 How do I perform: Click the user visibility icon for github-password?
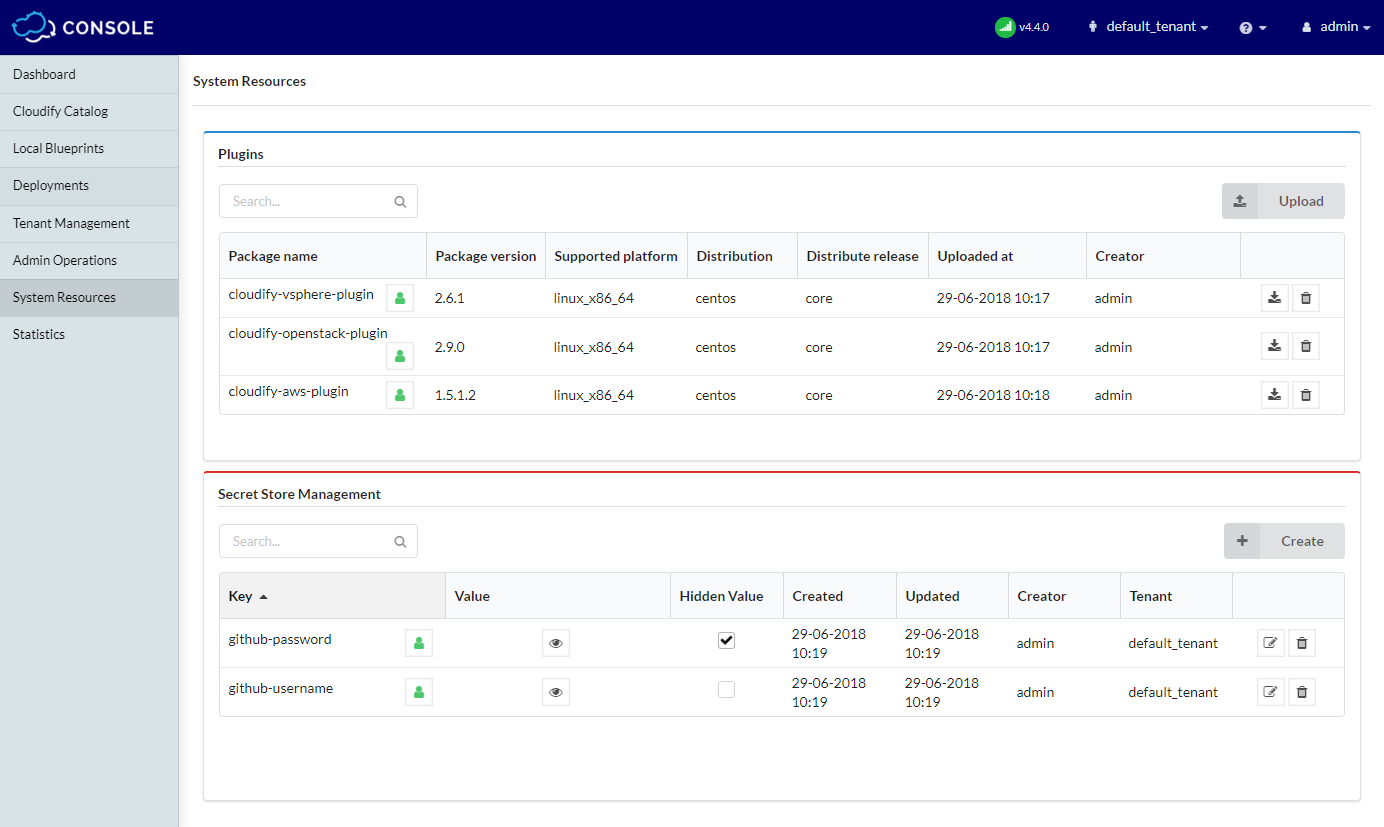coord(419,643)
